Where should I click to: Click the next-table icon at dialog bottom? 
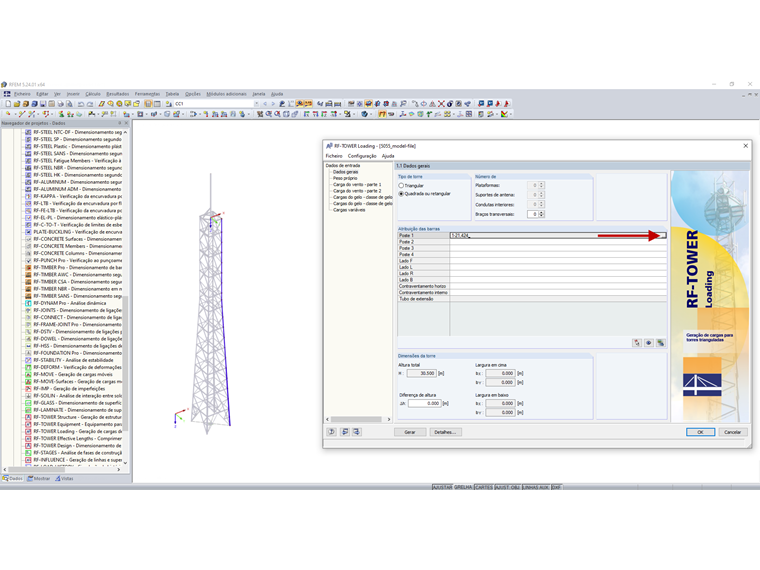coord(356,432)
